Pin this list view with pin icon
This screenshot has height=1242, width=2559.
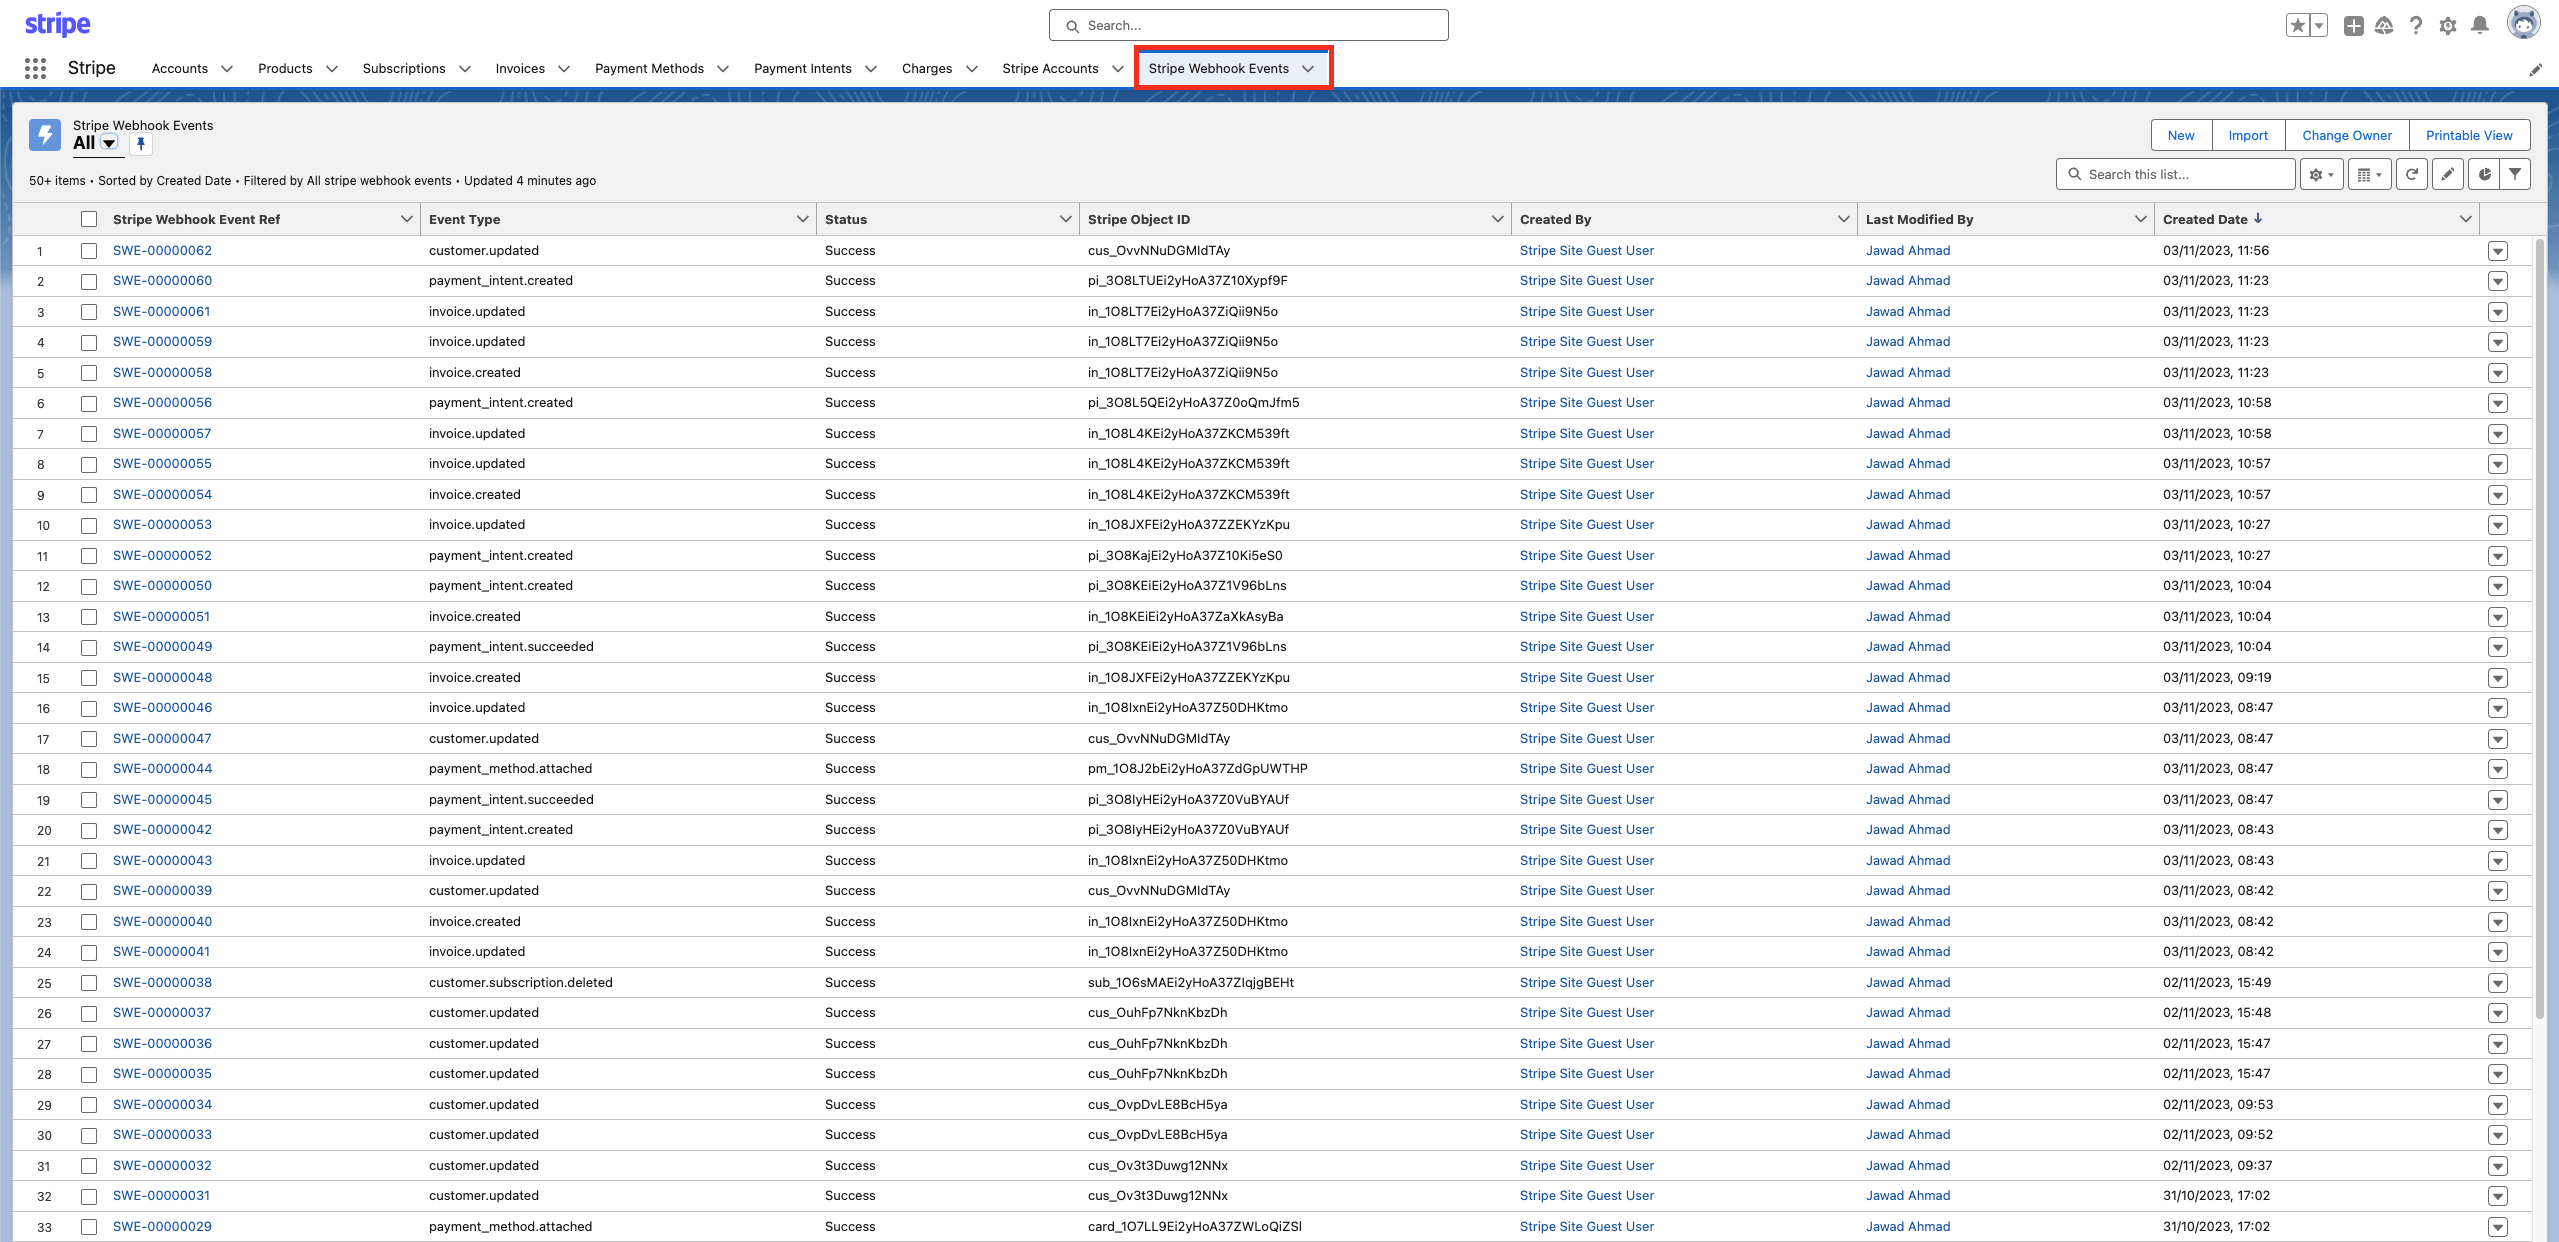click(141, 144)
